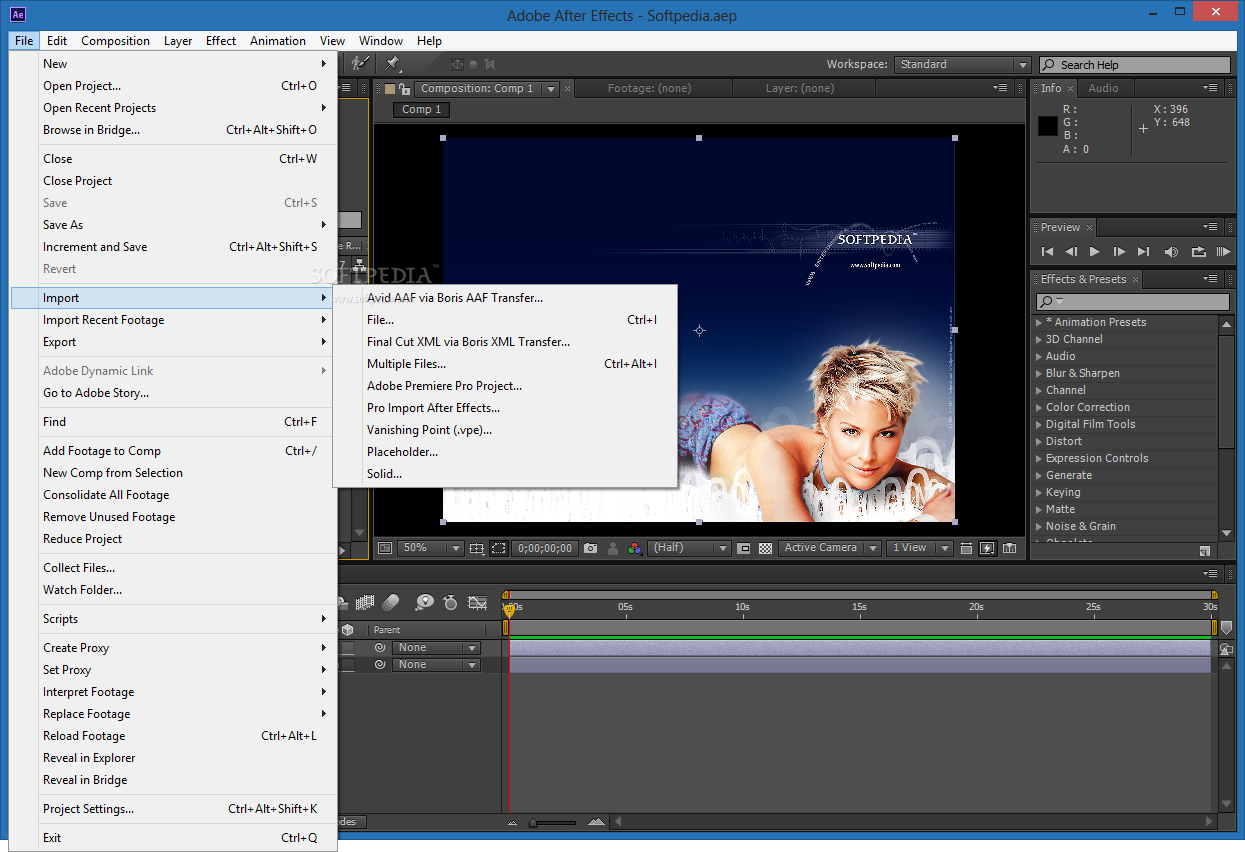Step forward one frame in Preview panel
The image size is (1245, 852).
(1119, 252)
